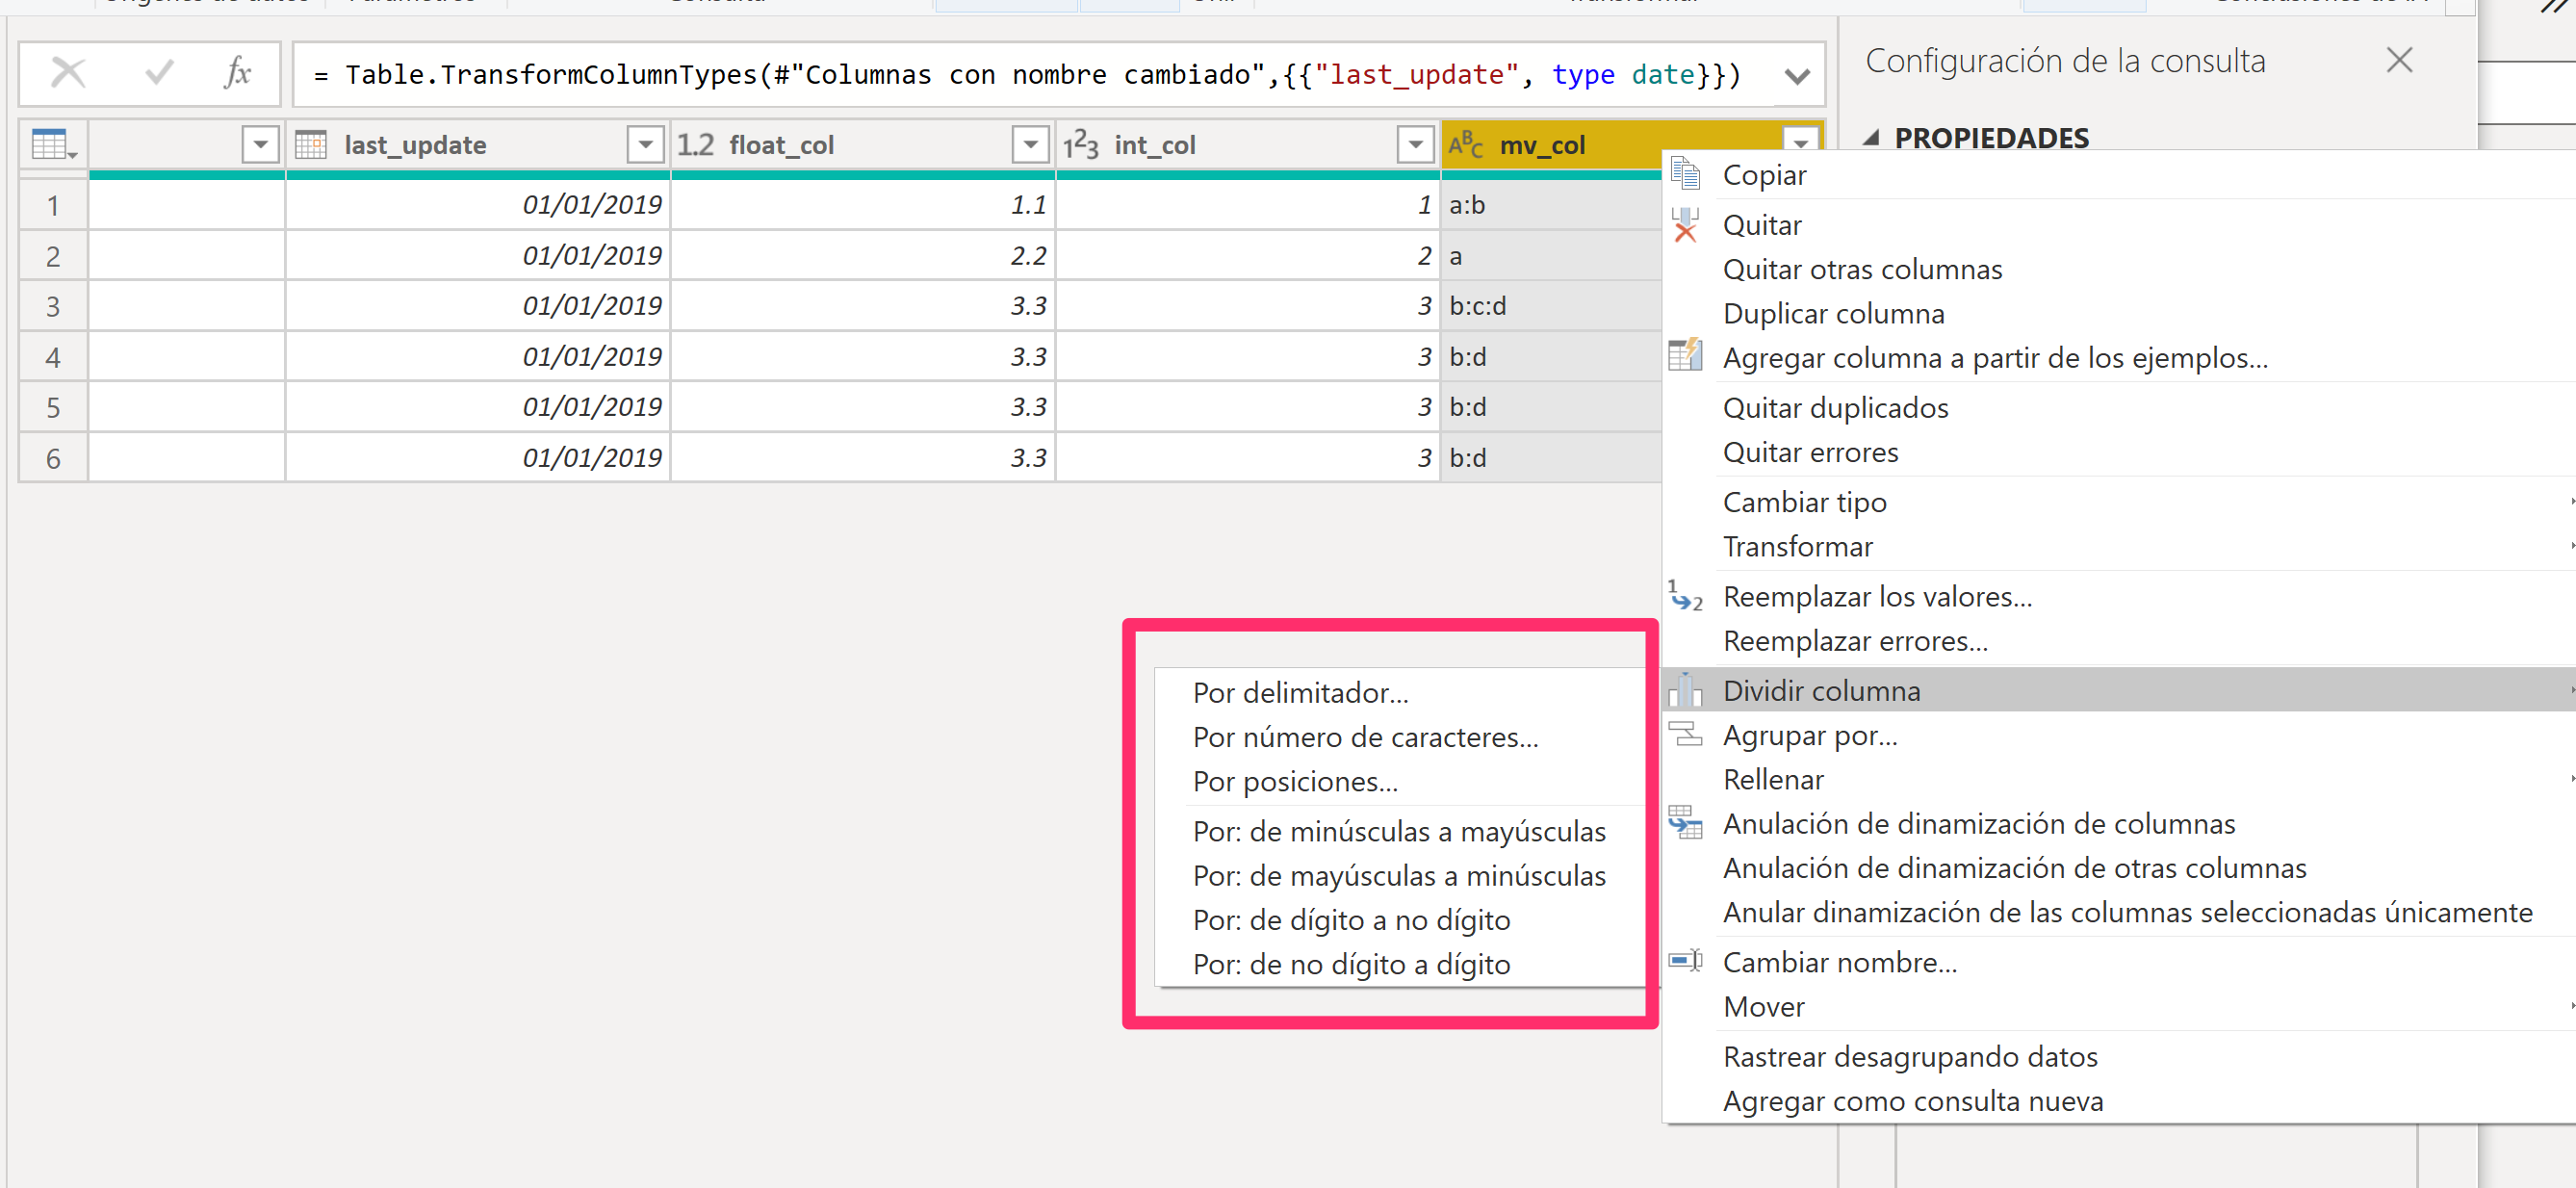This screenshot has width=2576, height=1188.
Task: Click the add column from examples icon
Action: (x=1685, y=356)
